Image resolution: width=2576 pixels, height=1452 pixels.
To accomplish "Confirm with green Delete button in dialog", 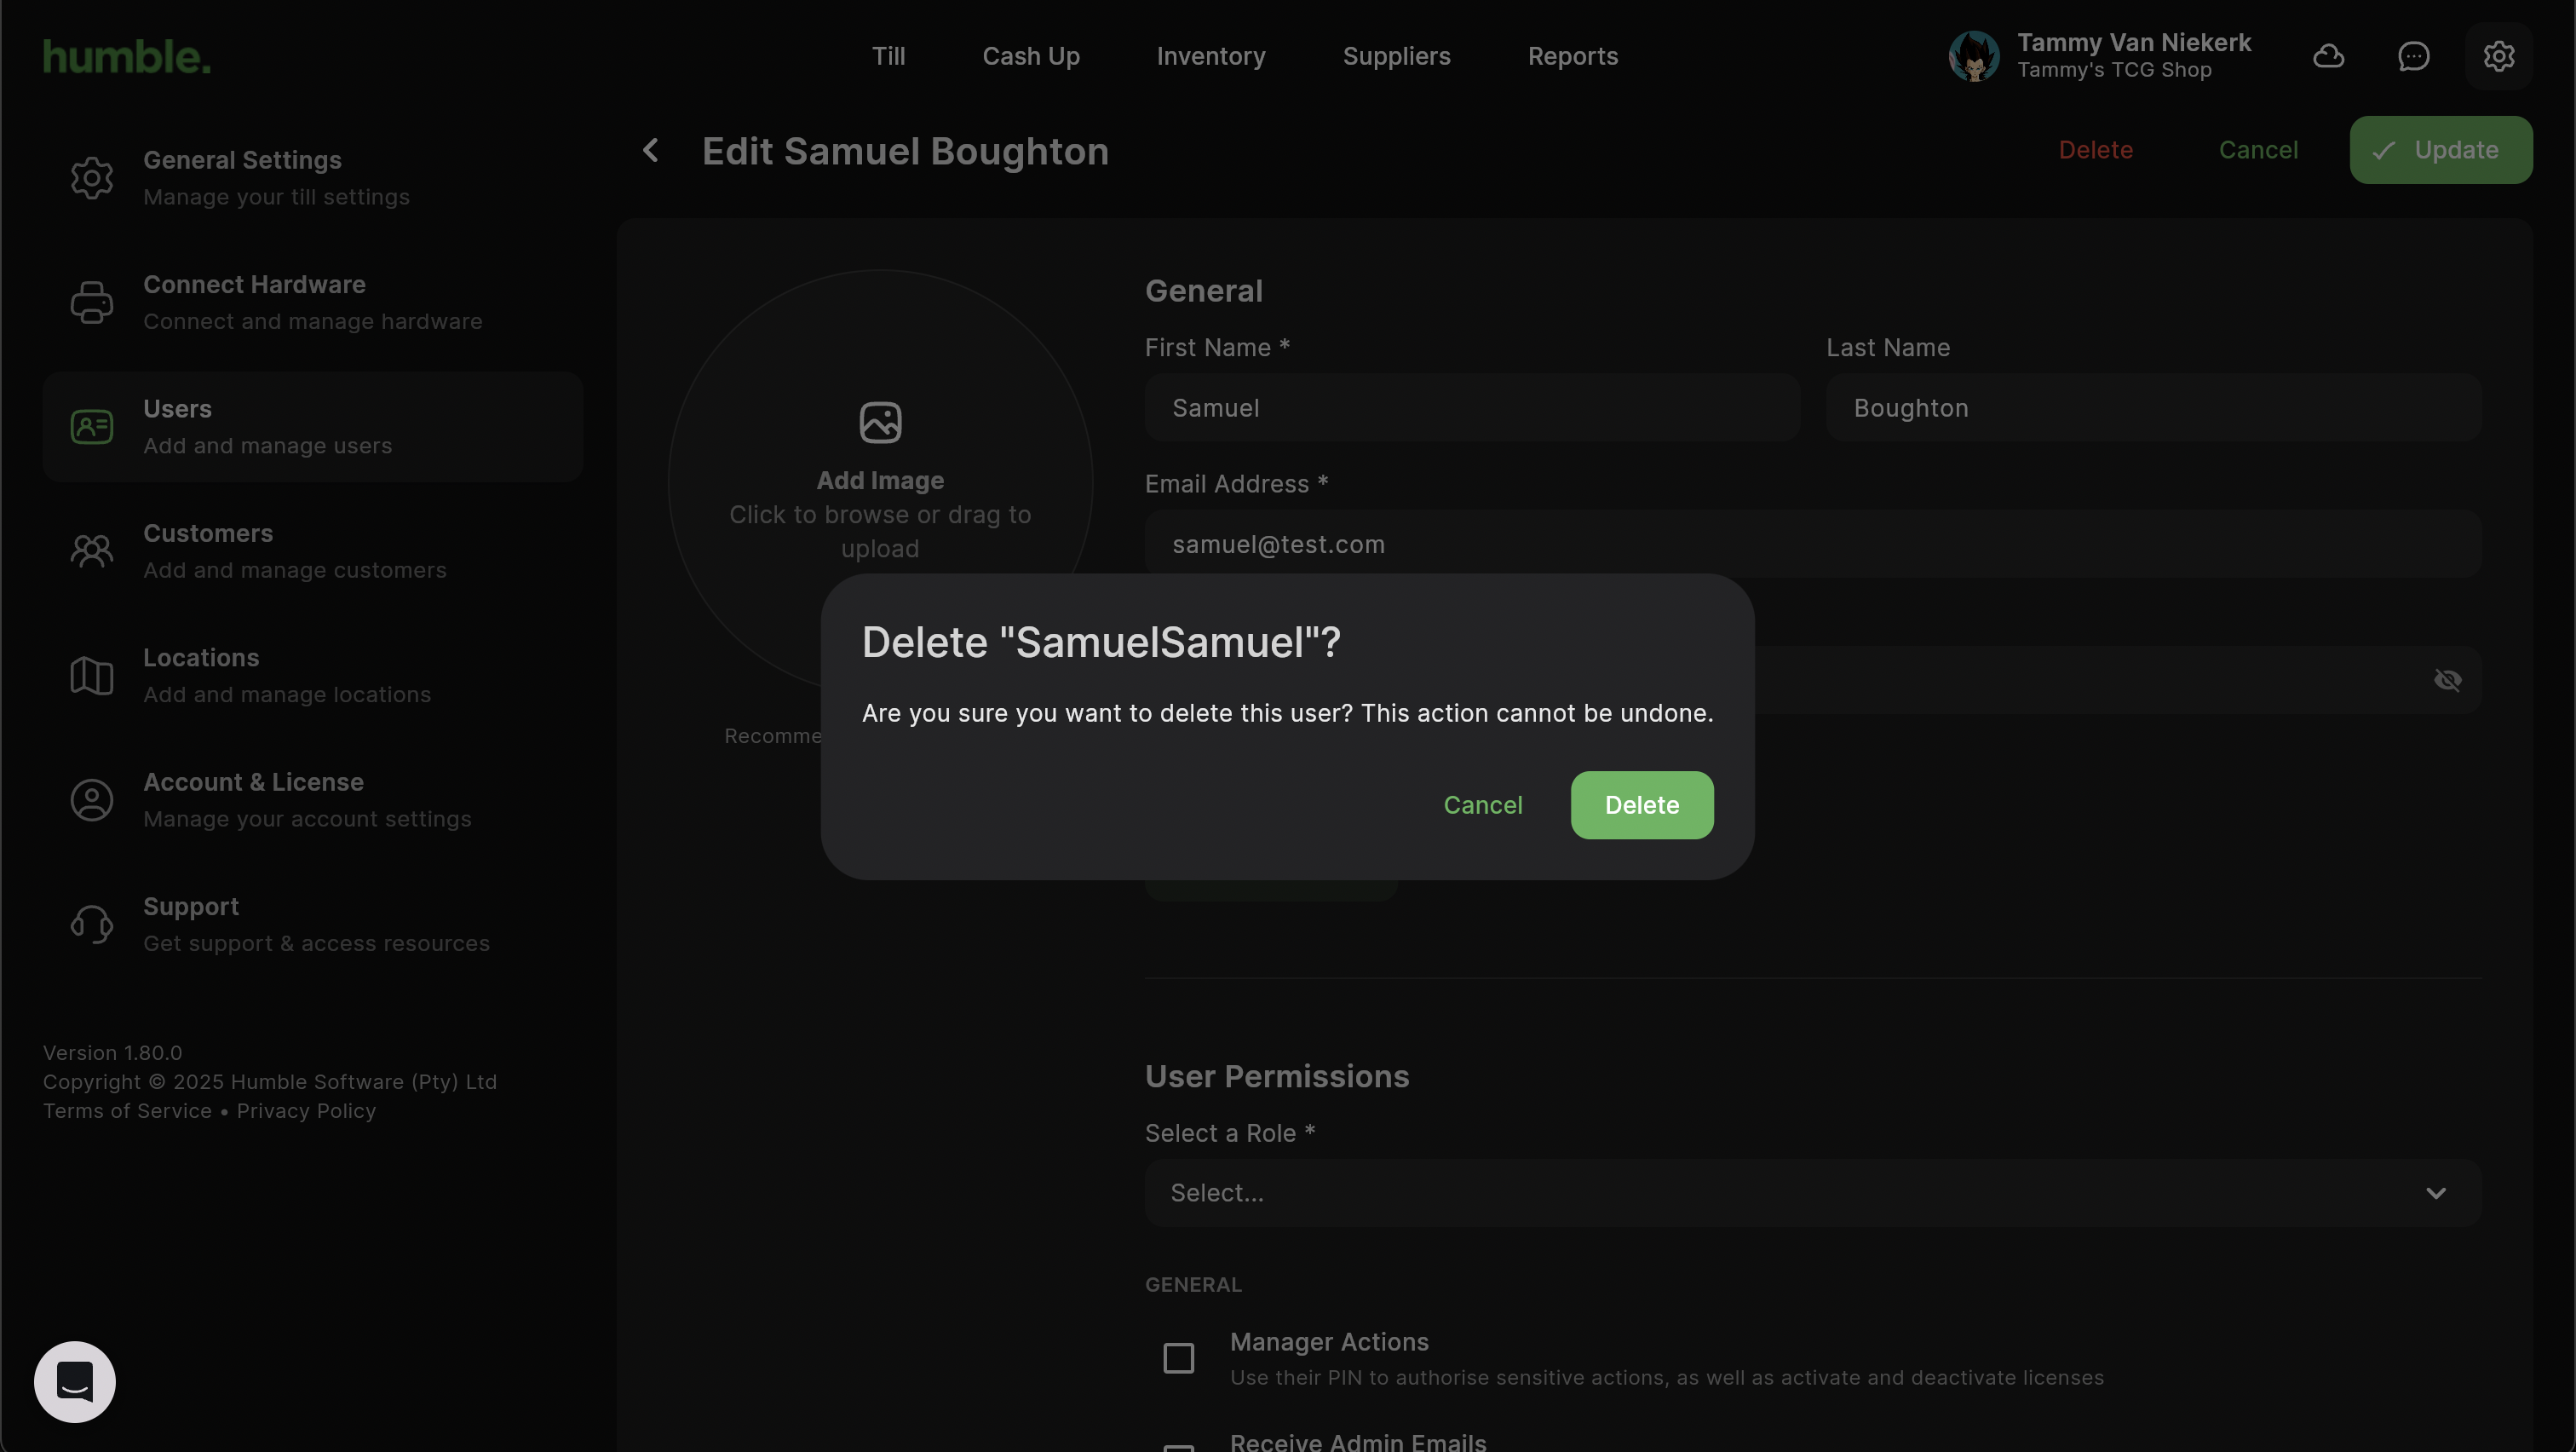I will point(1641,805).
